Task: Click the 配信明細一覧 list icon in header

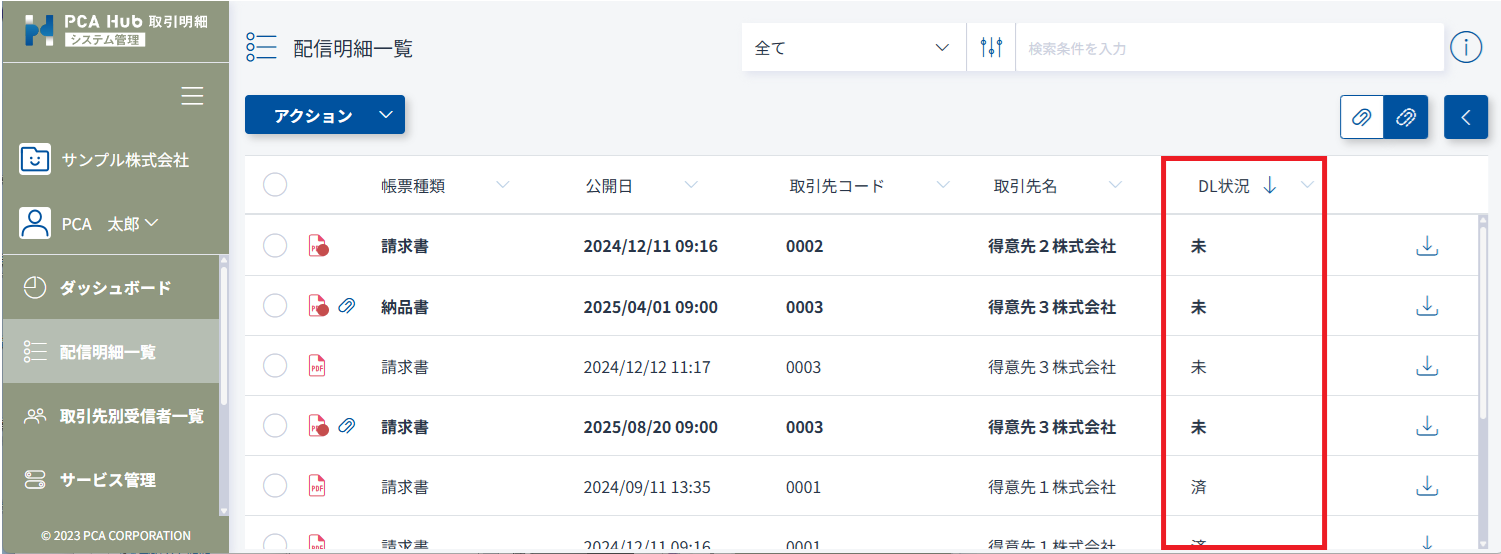Action: [261, 48]
